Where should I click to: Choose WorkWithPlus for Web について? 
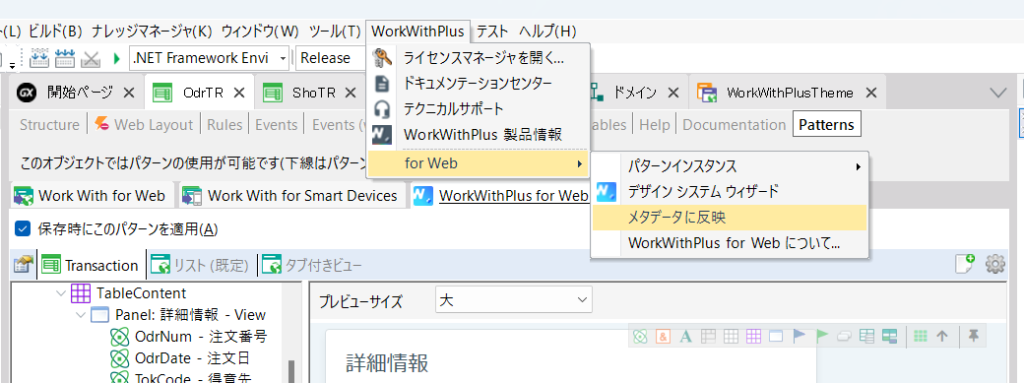point(729,243)
